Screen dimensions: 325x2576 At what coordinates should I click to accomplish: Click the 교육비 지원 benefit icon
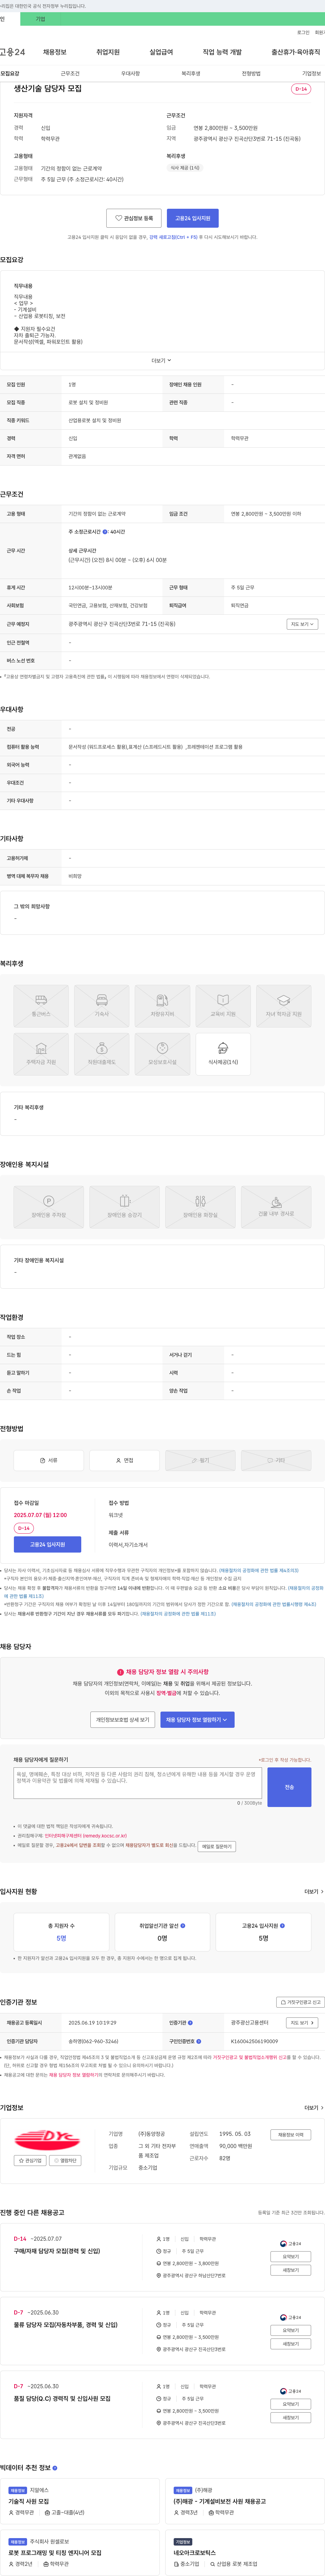(x=223, y=1006)
